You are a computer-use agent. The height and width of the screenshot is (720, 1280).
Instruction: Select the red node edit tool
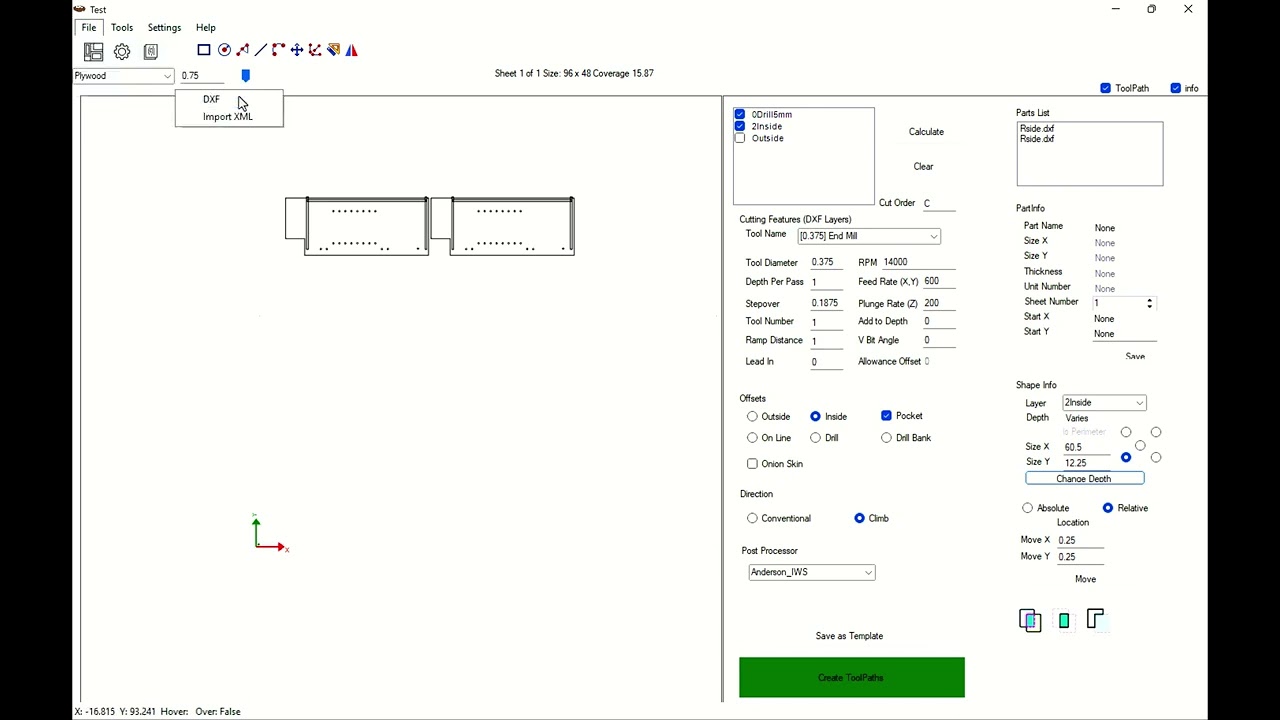click(x=315, y=50)
